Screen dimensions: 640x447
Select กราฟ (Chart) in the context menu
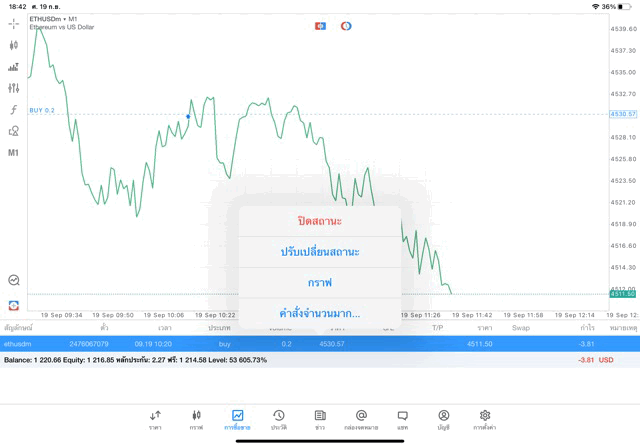click(320, 283)
